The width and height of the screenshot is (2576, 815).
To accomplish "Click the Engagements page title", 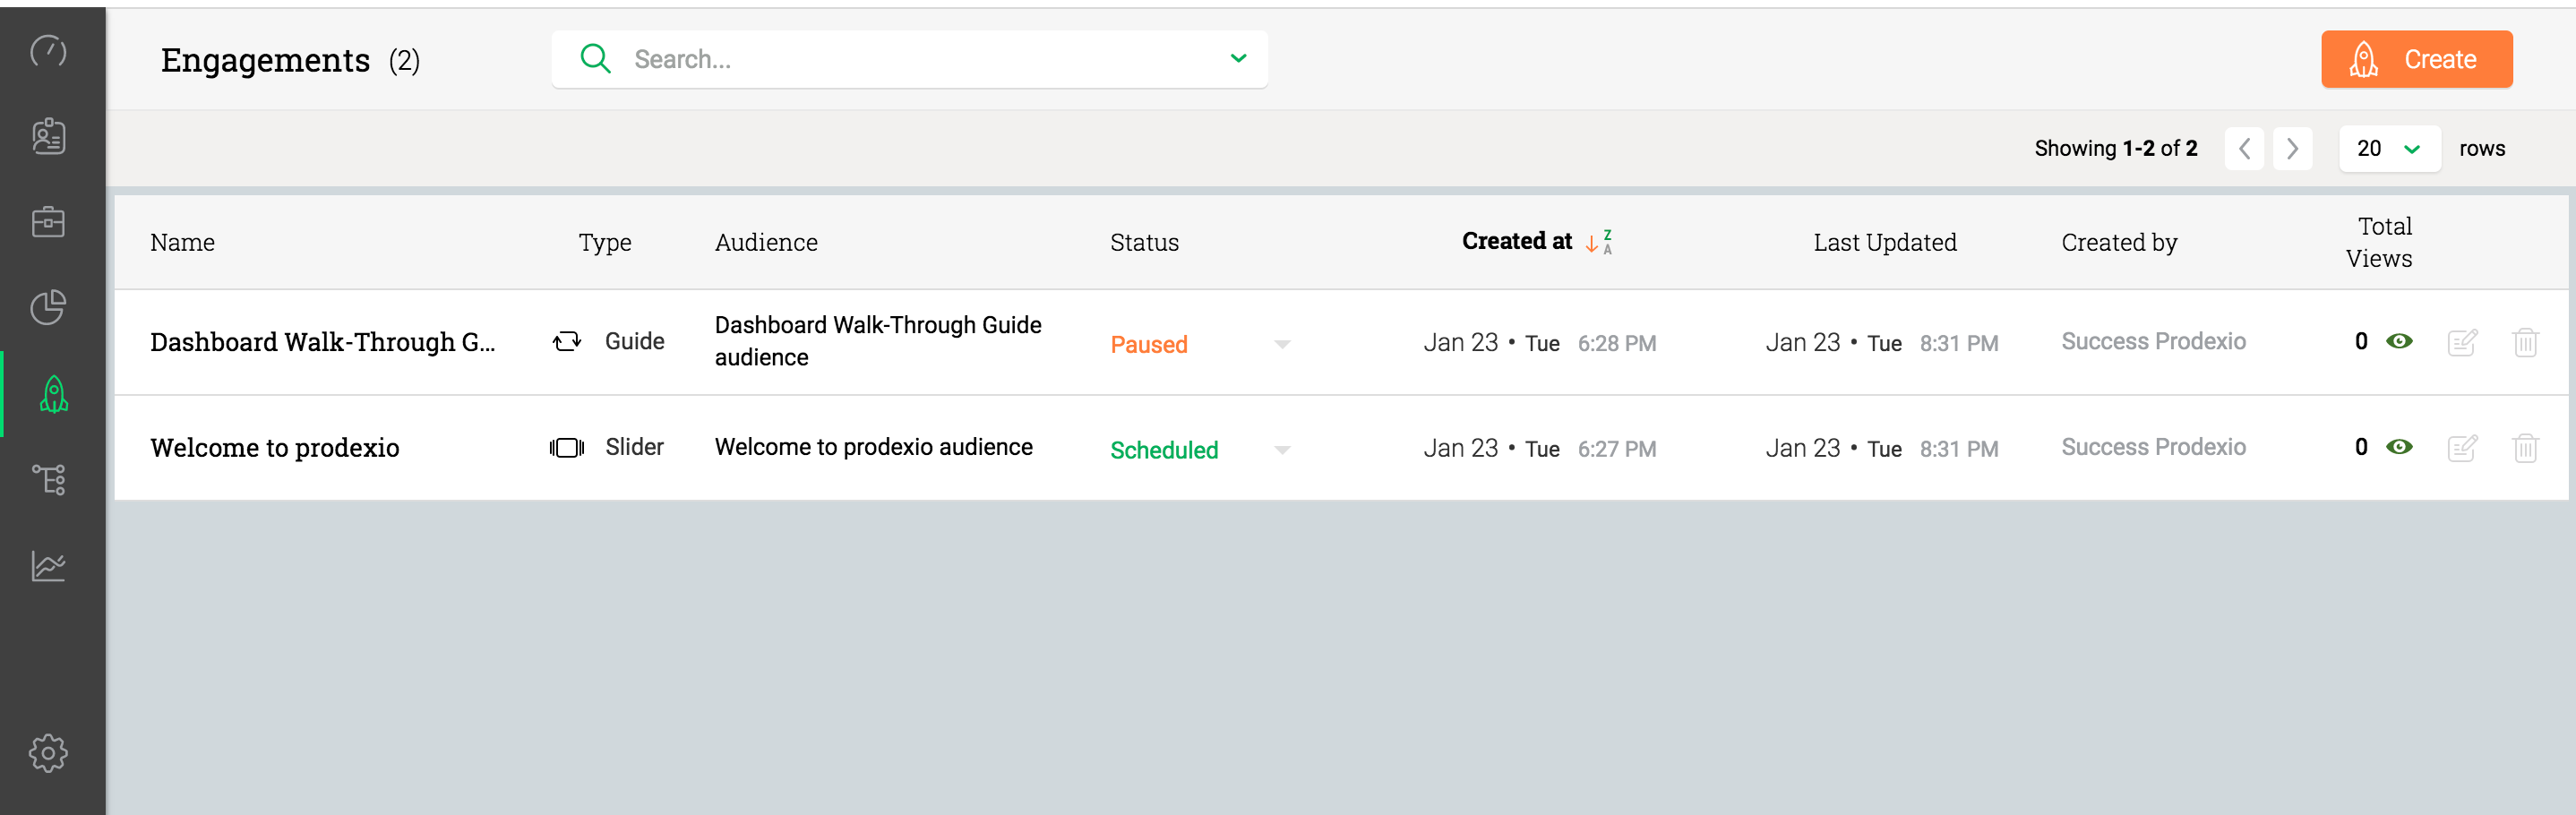I will [265, 60].
